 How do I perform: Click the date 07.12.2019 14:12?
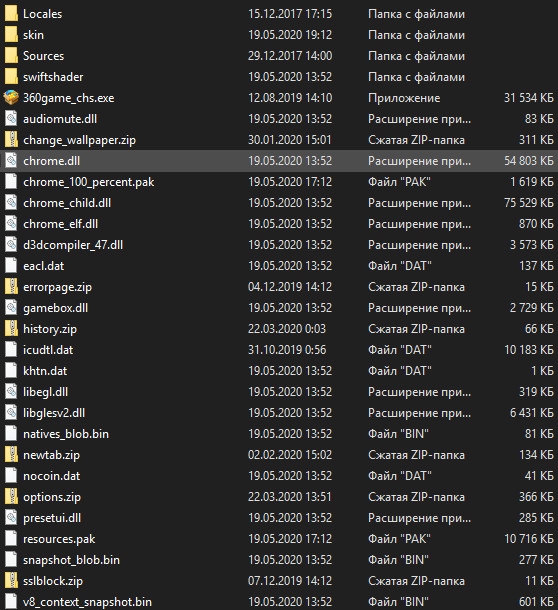coord(290,581)
